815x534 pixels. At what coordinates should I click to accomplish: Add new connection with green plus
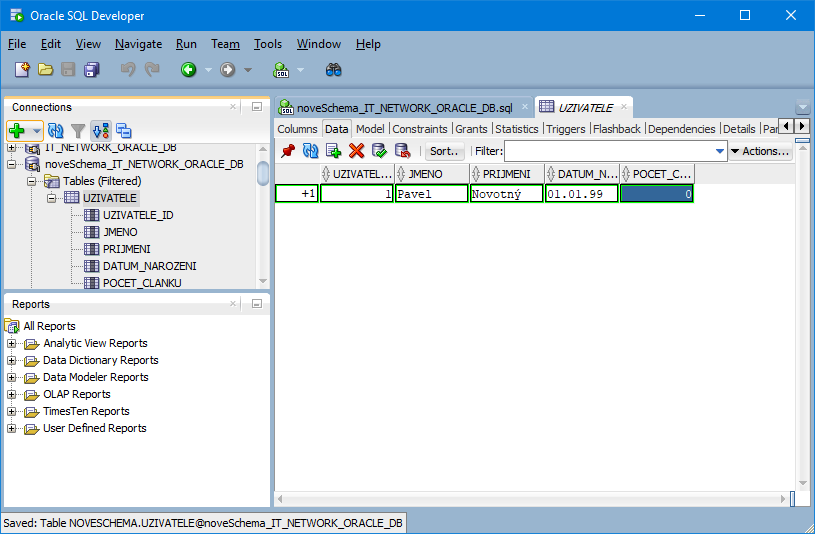click(x=17, y=130)
